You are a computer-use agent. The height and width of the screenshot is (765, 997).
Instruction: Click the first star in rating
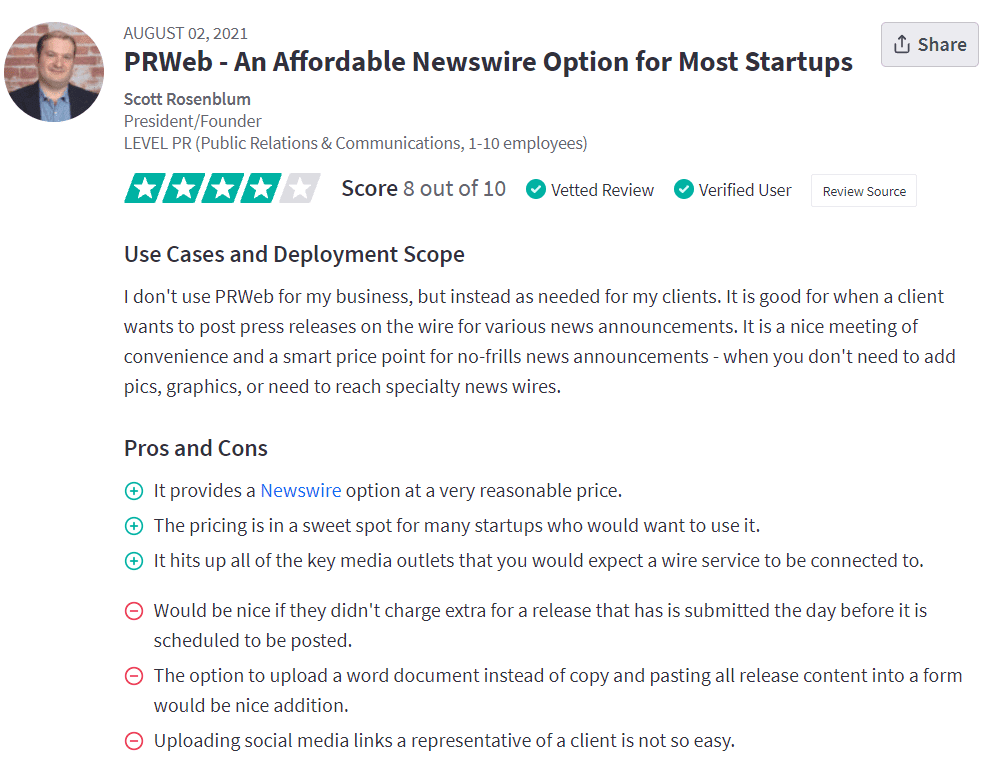(144, 188)
